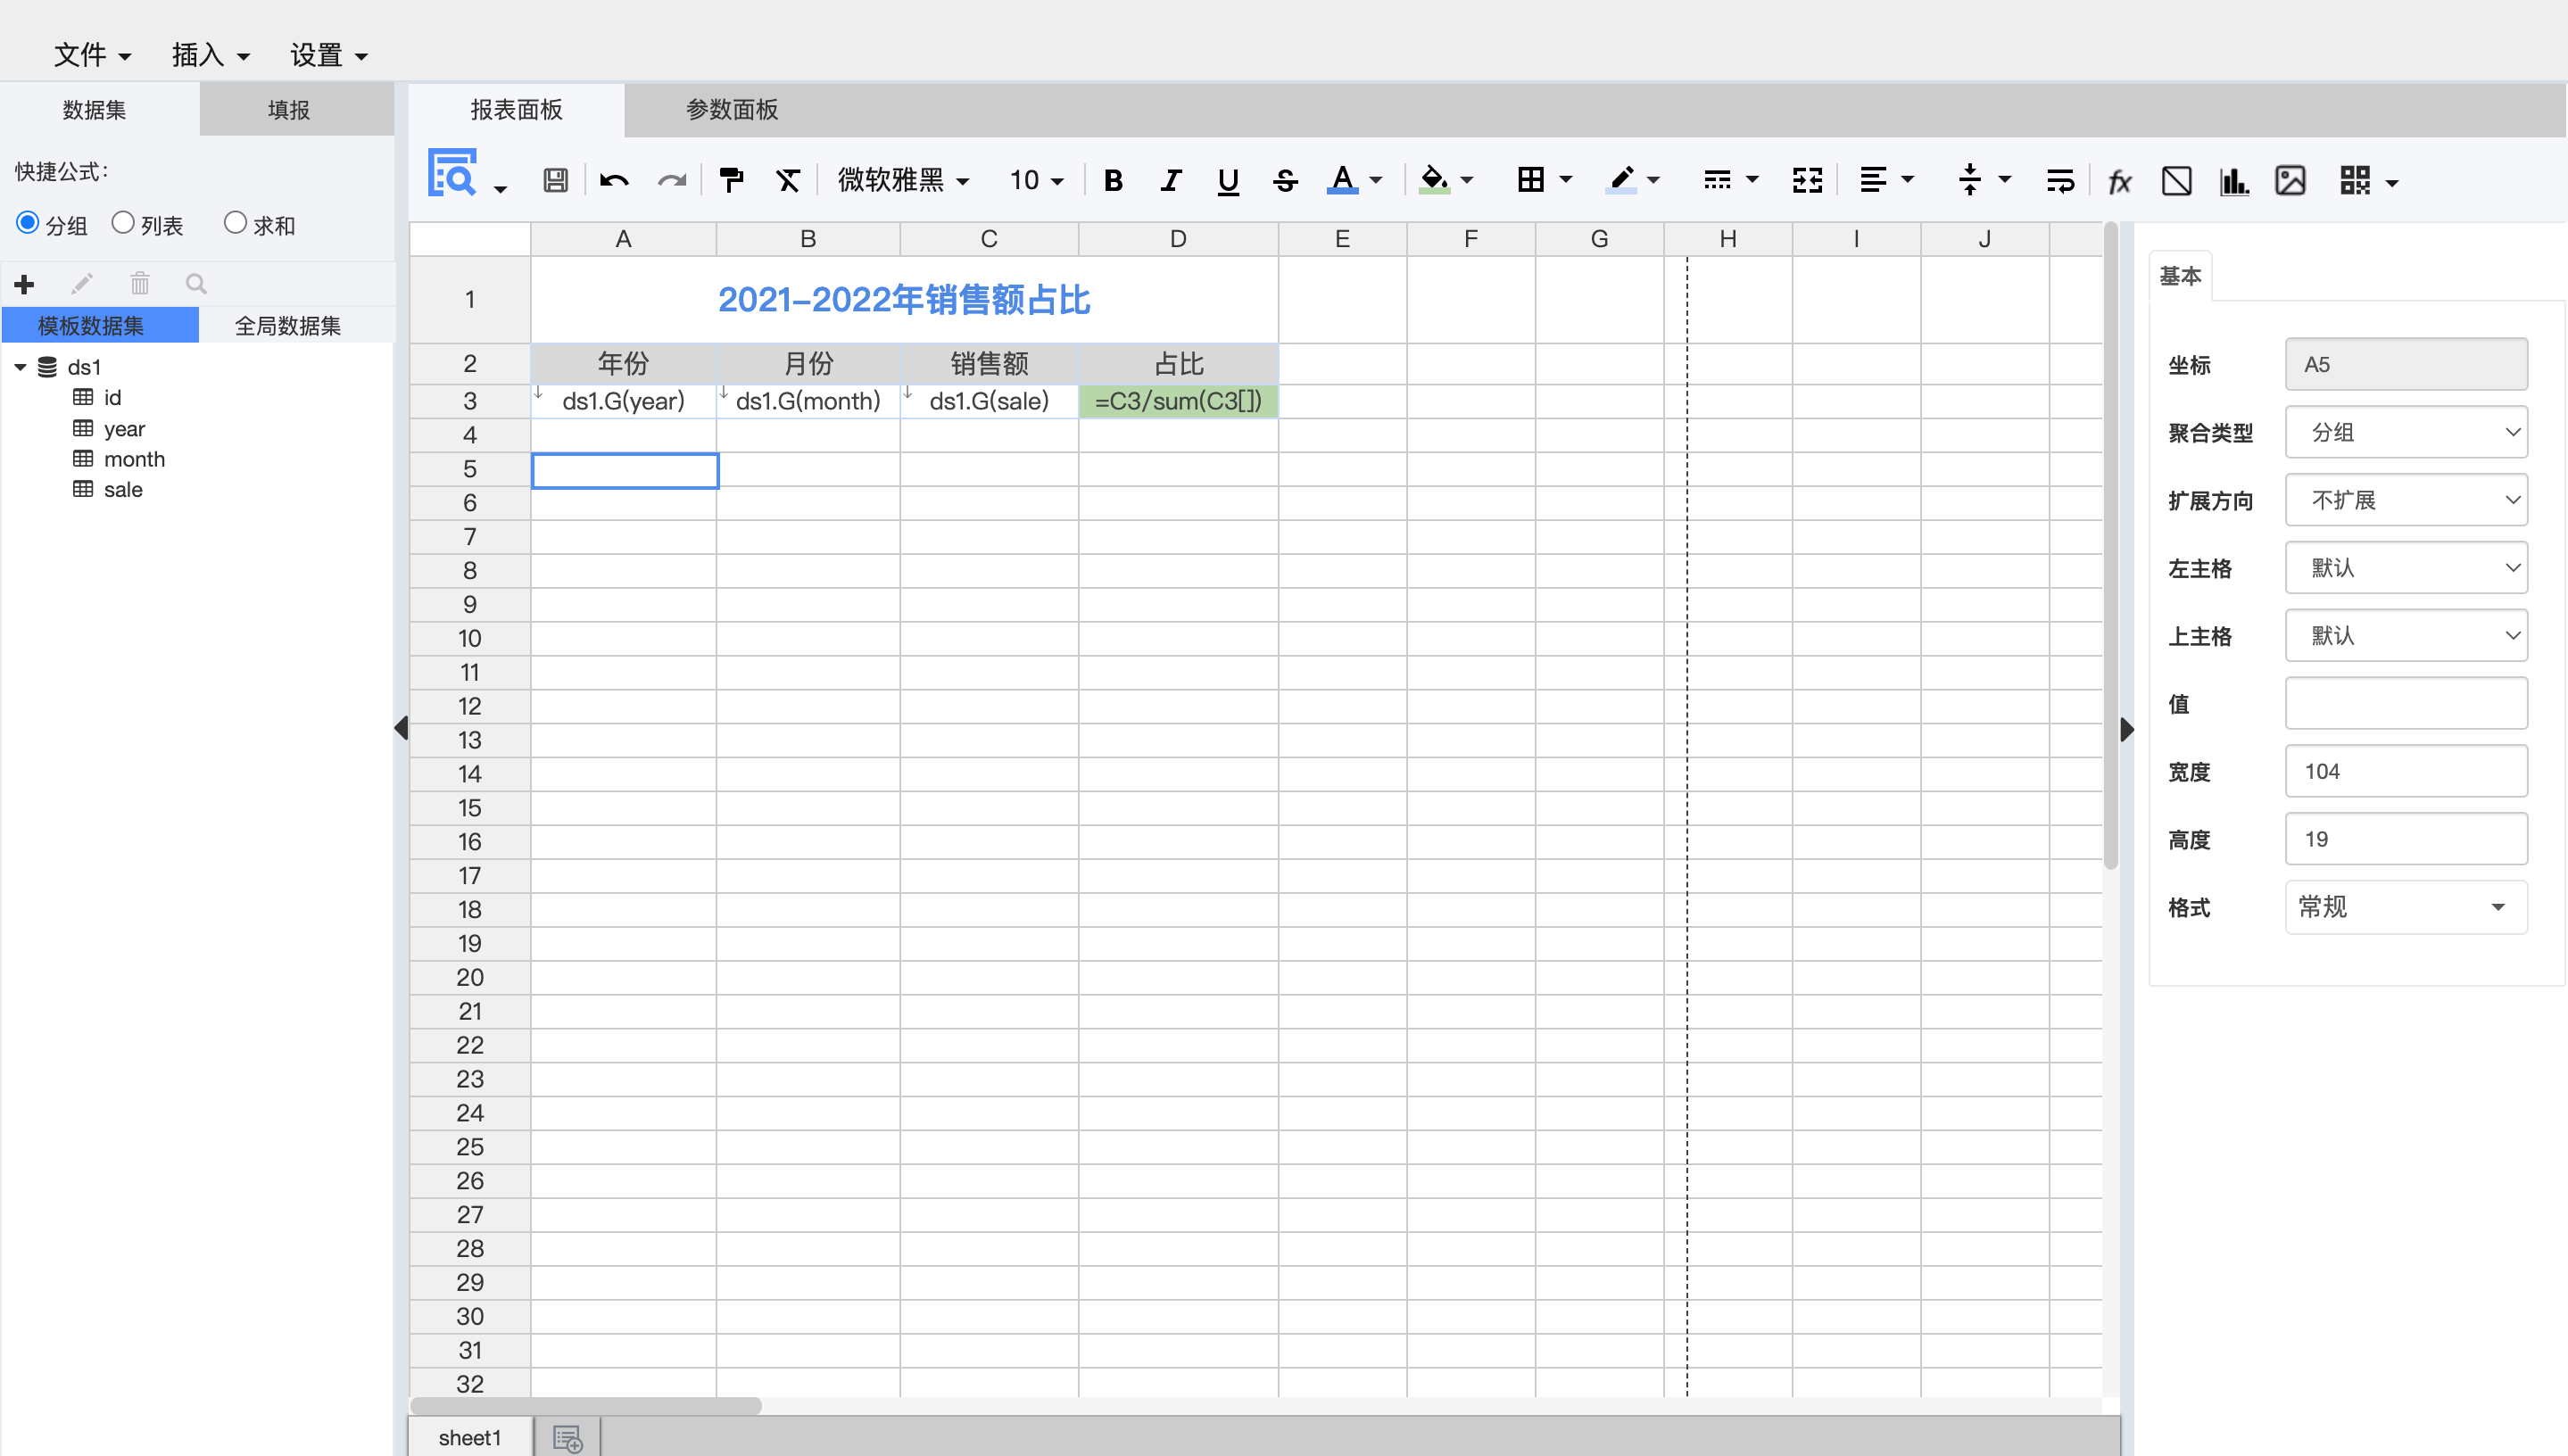Image resolution: width=2568 pixels, height=1456 pixels.
Task: Click the fill color bucket icon
Action: [x=1434, y=180]
